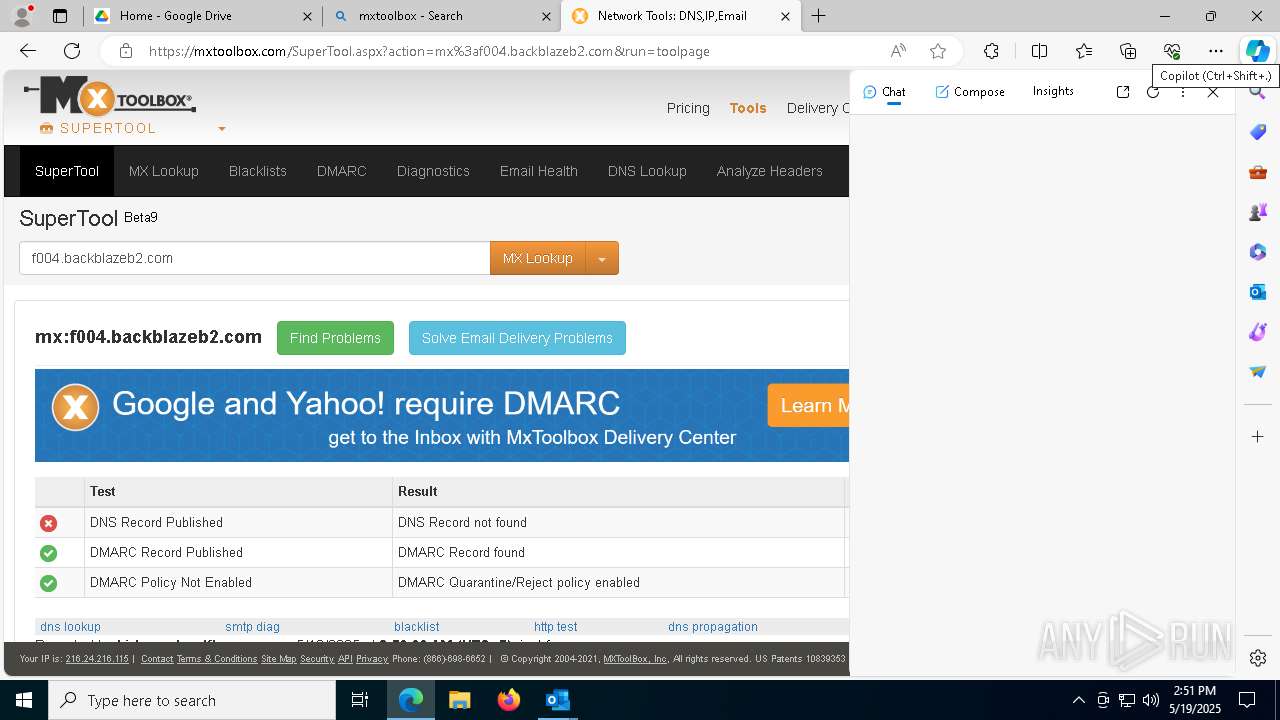
Task: Open sidebar Search icon
Action: pyautogui.click(x=1258, y=93)
